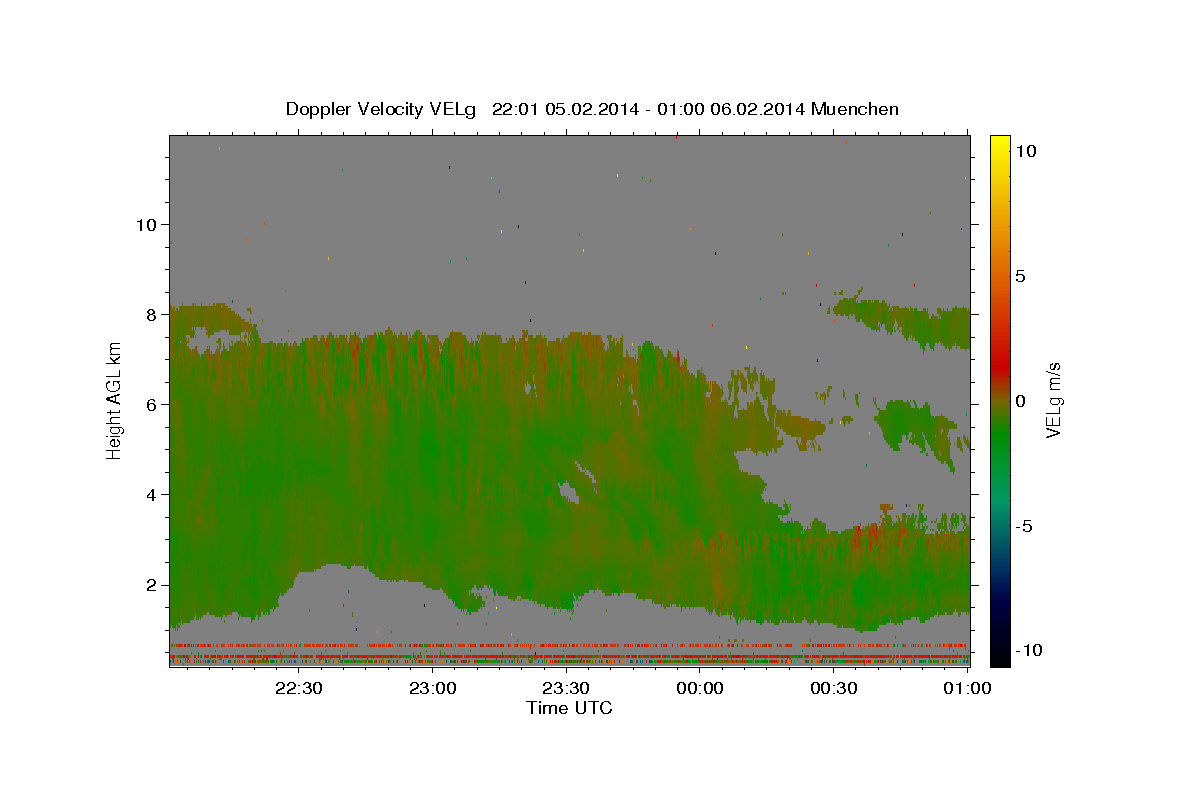This screenshot has width=1200, height=800.
Task: Click the colorbar value 10 label
Action: [x=1025, y=150]
